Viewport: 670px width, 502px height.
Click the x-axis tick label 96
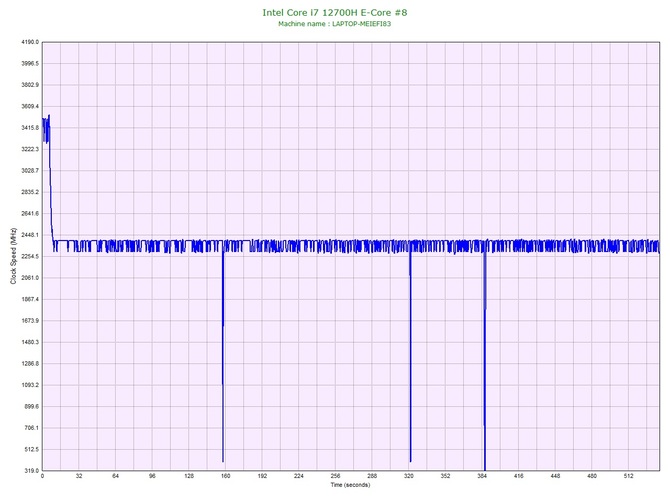(152, 476)
